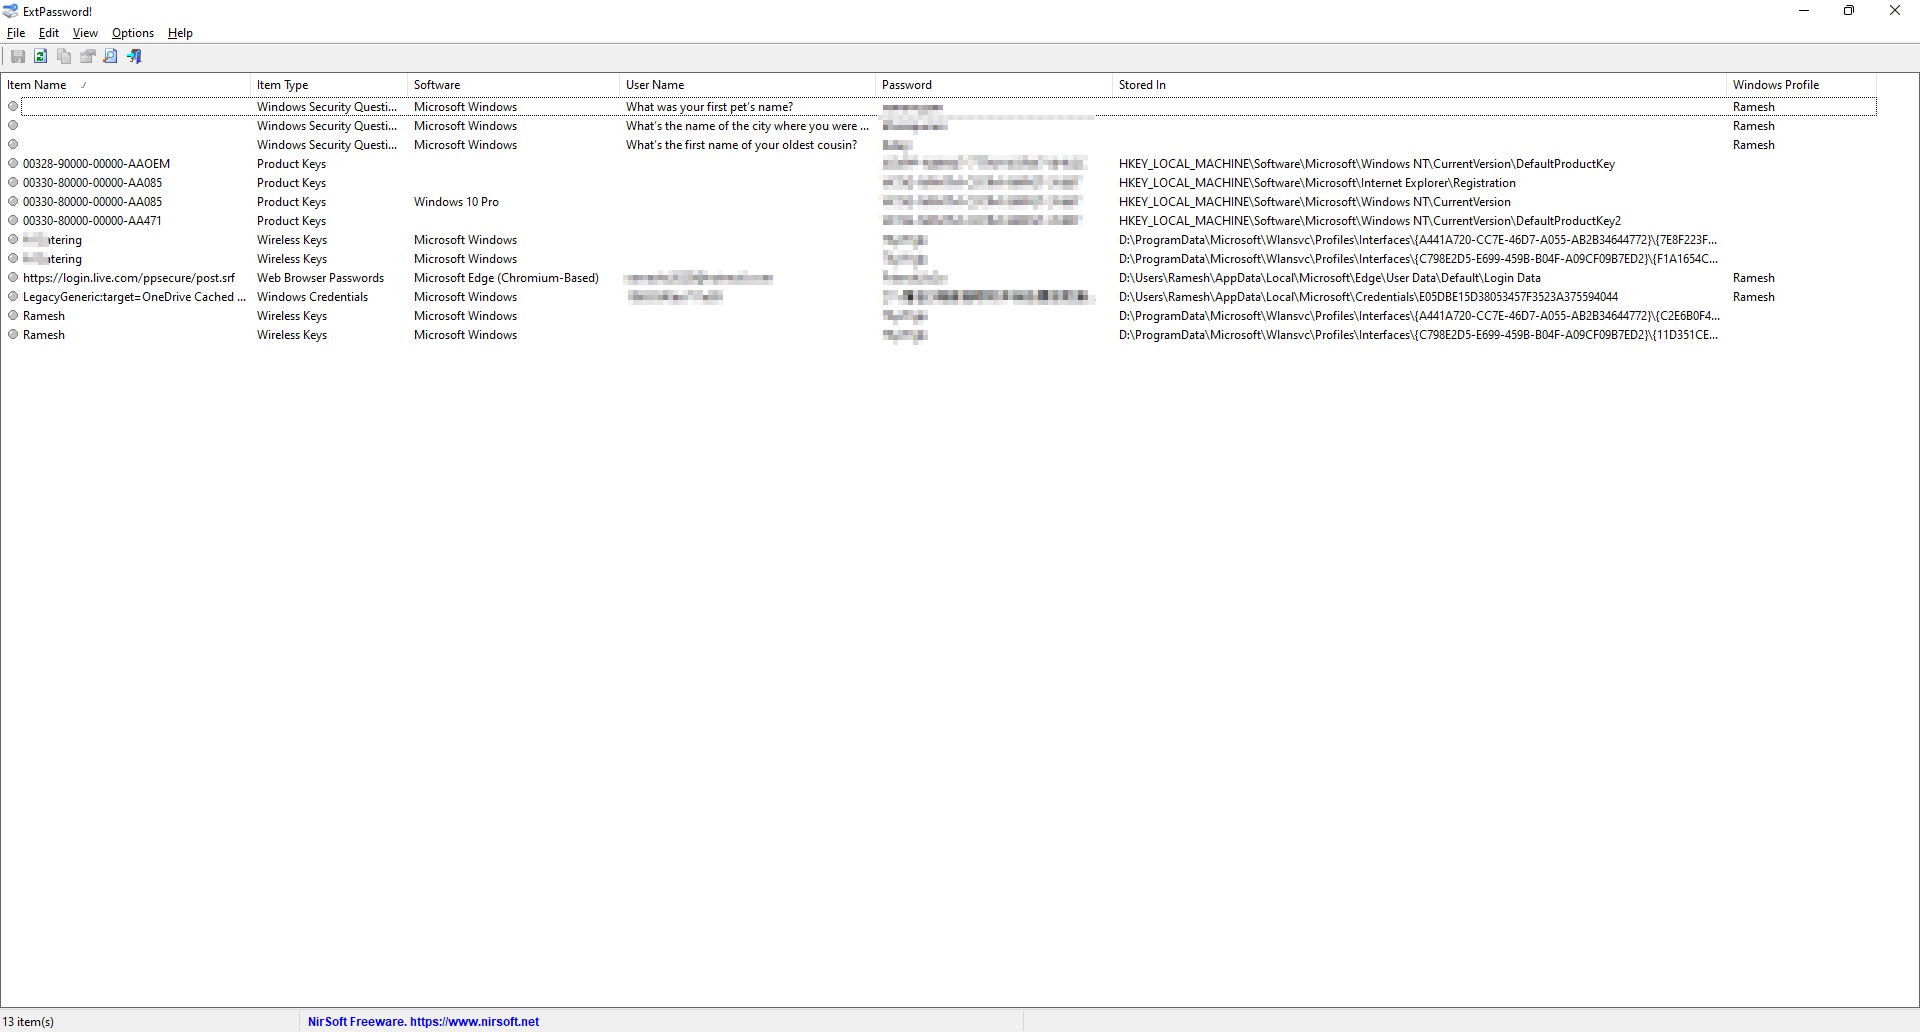Click the 'Windows 10 Pro' software cell

click(456, 202)
